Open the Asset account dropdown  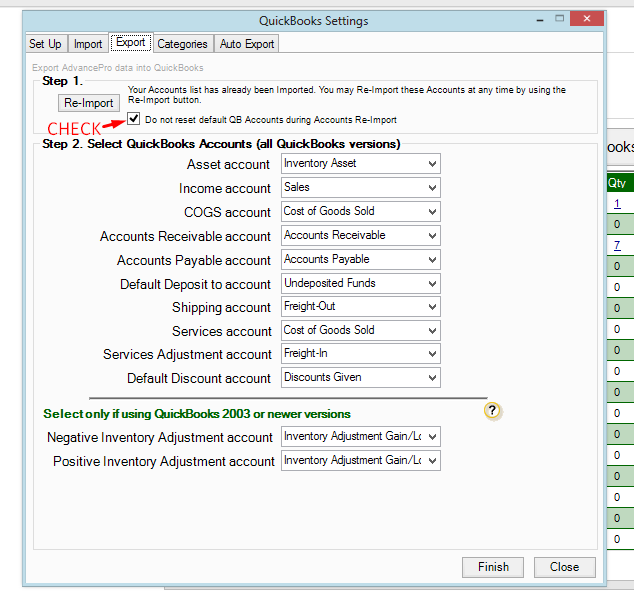360,163
